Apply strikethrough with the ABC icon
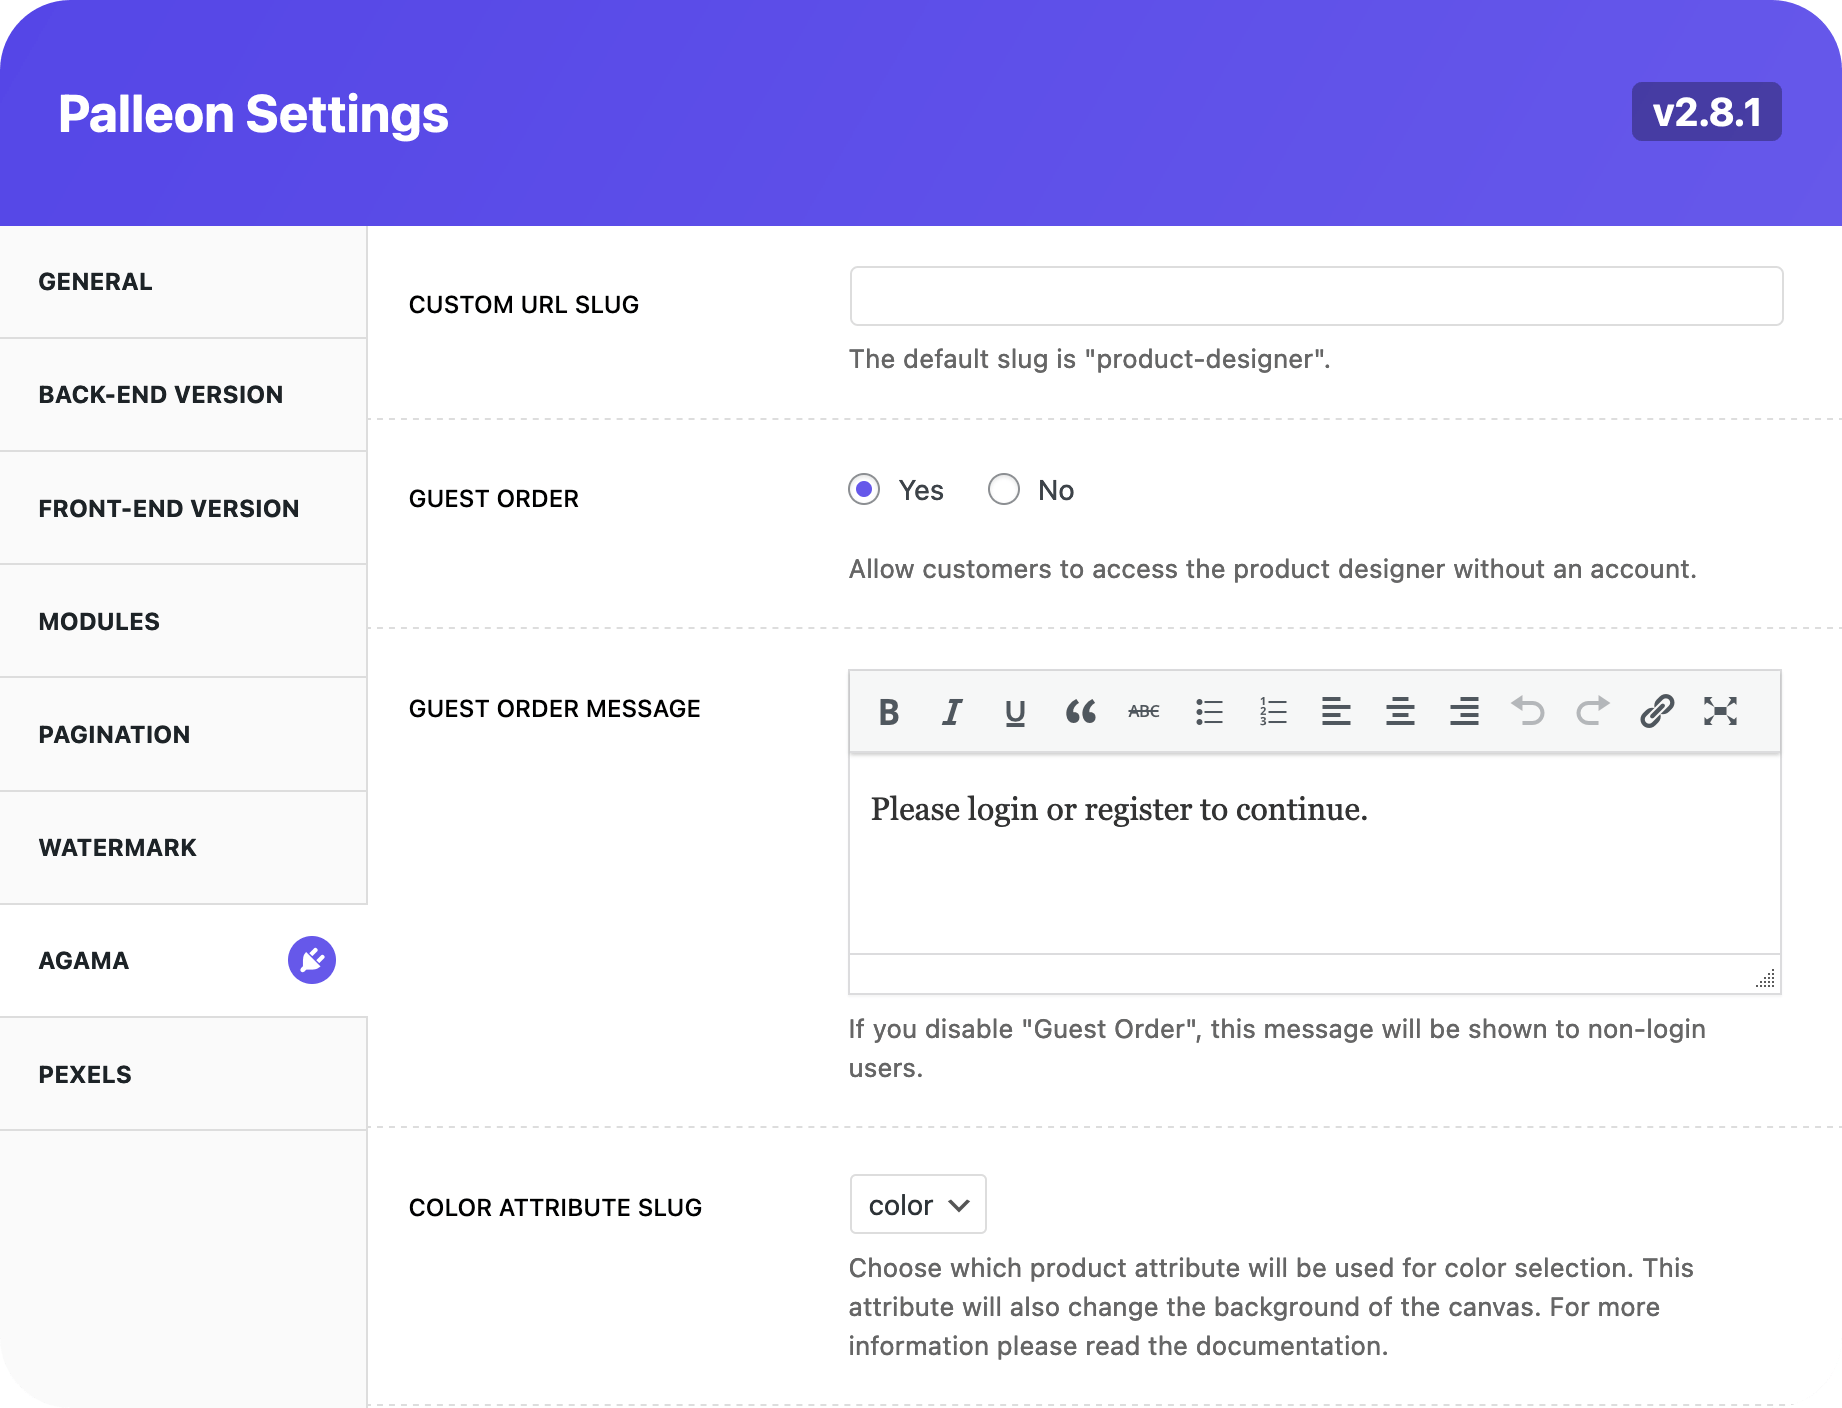 (1144, 712)
